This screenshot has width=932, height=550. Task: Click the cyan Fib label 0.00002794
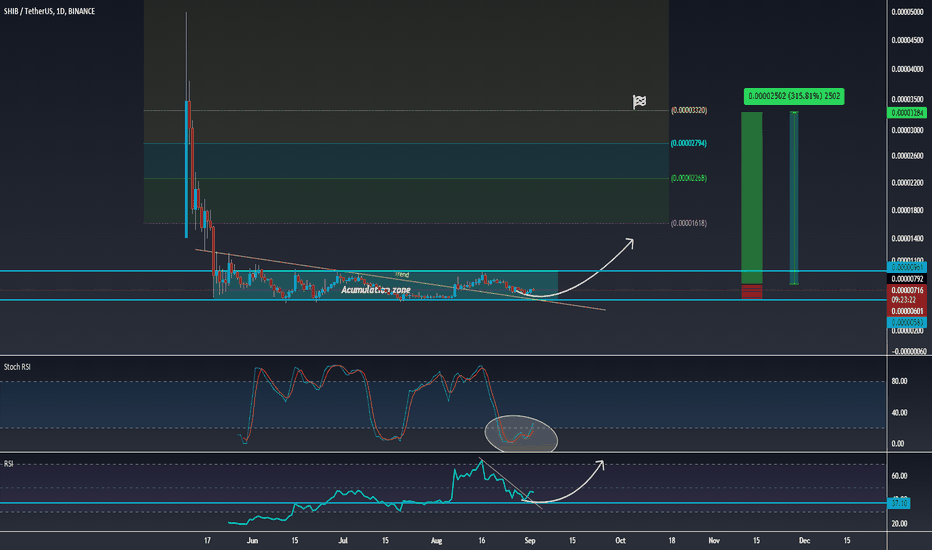pos(689,143)
